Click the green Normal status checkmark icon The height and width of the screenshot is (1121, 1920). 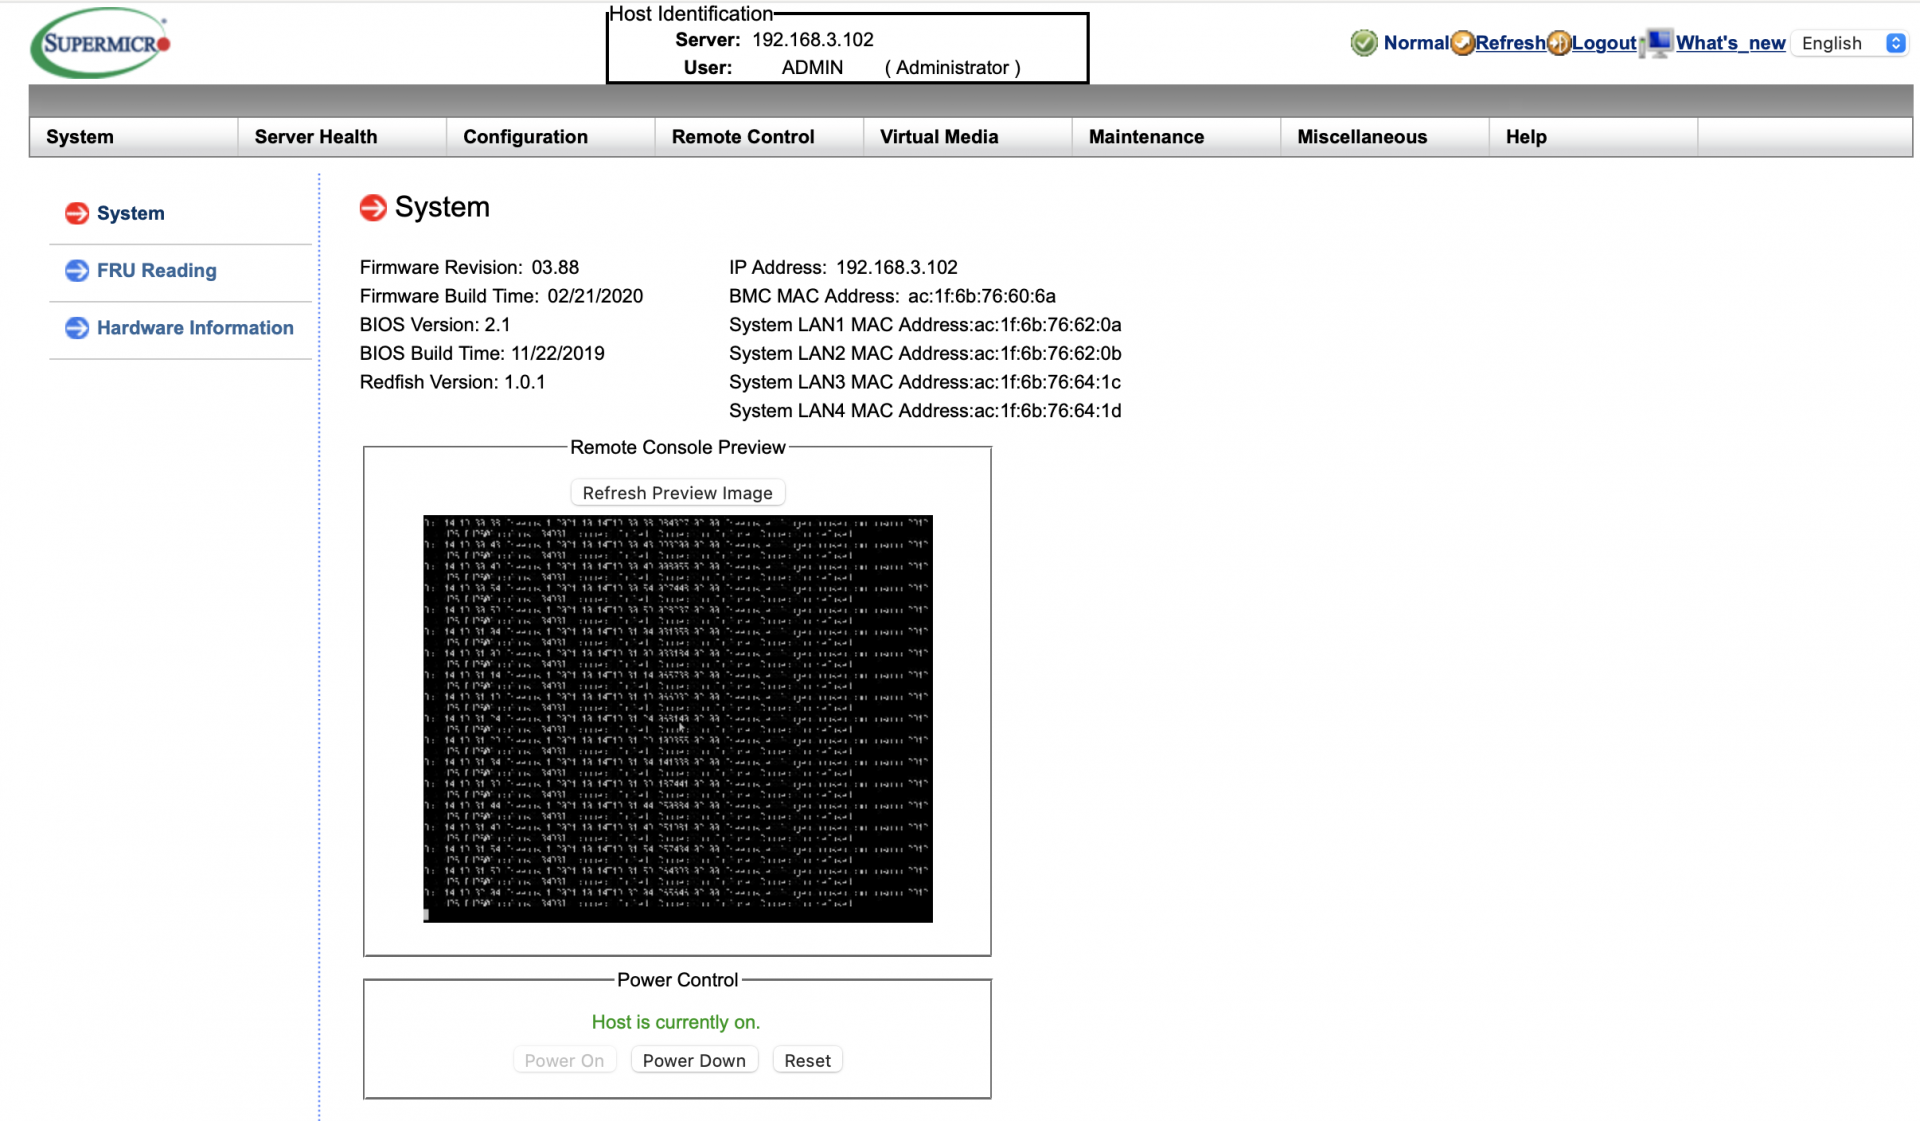pyautogui.click(x=1363, y=43)
